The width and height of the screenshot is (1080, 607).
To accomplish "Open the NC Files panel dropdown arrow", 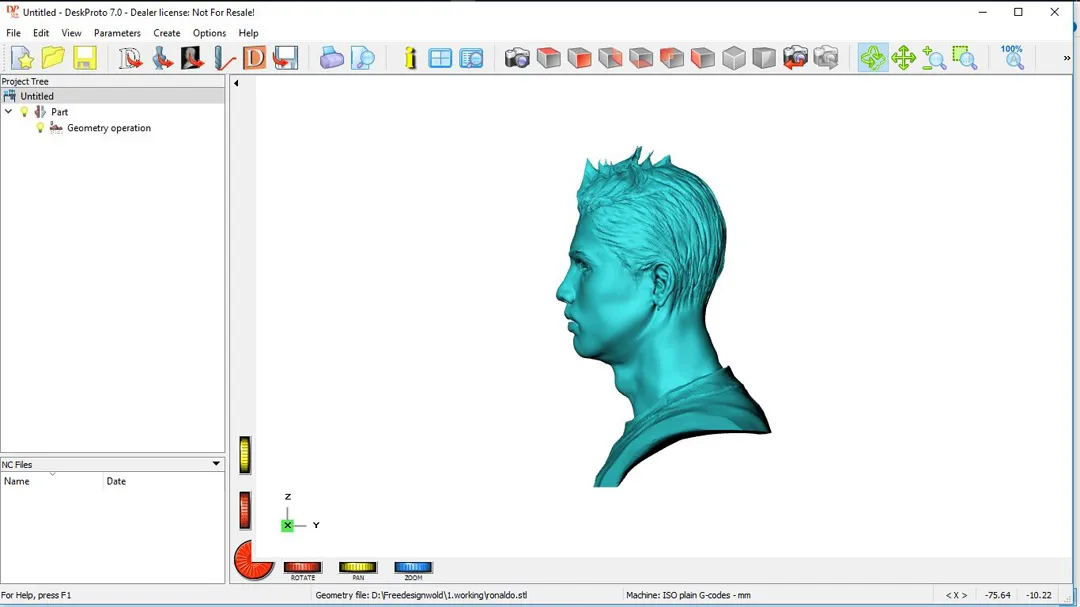I will [216, 464].
